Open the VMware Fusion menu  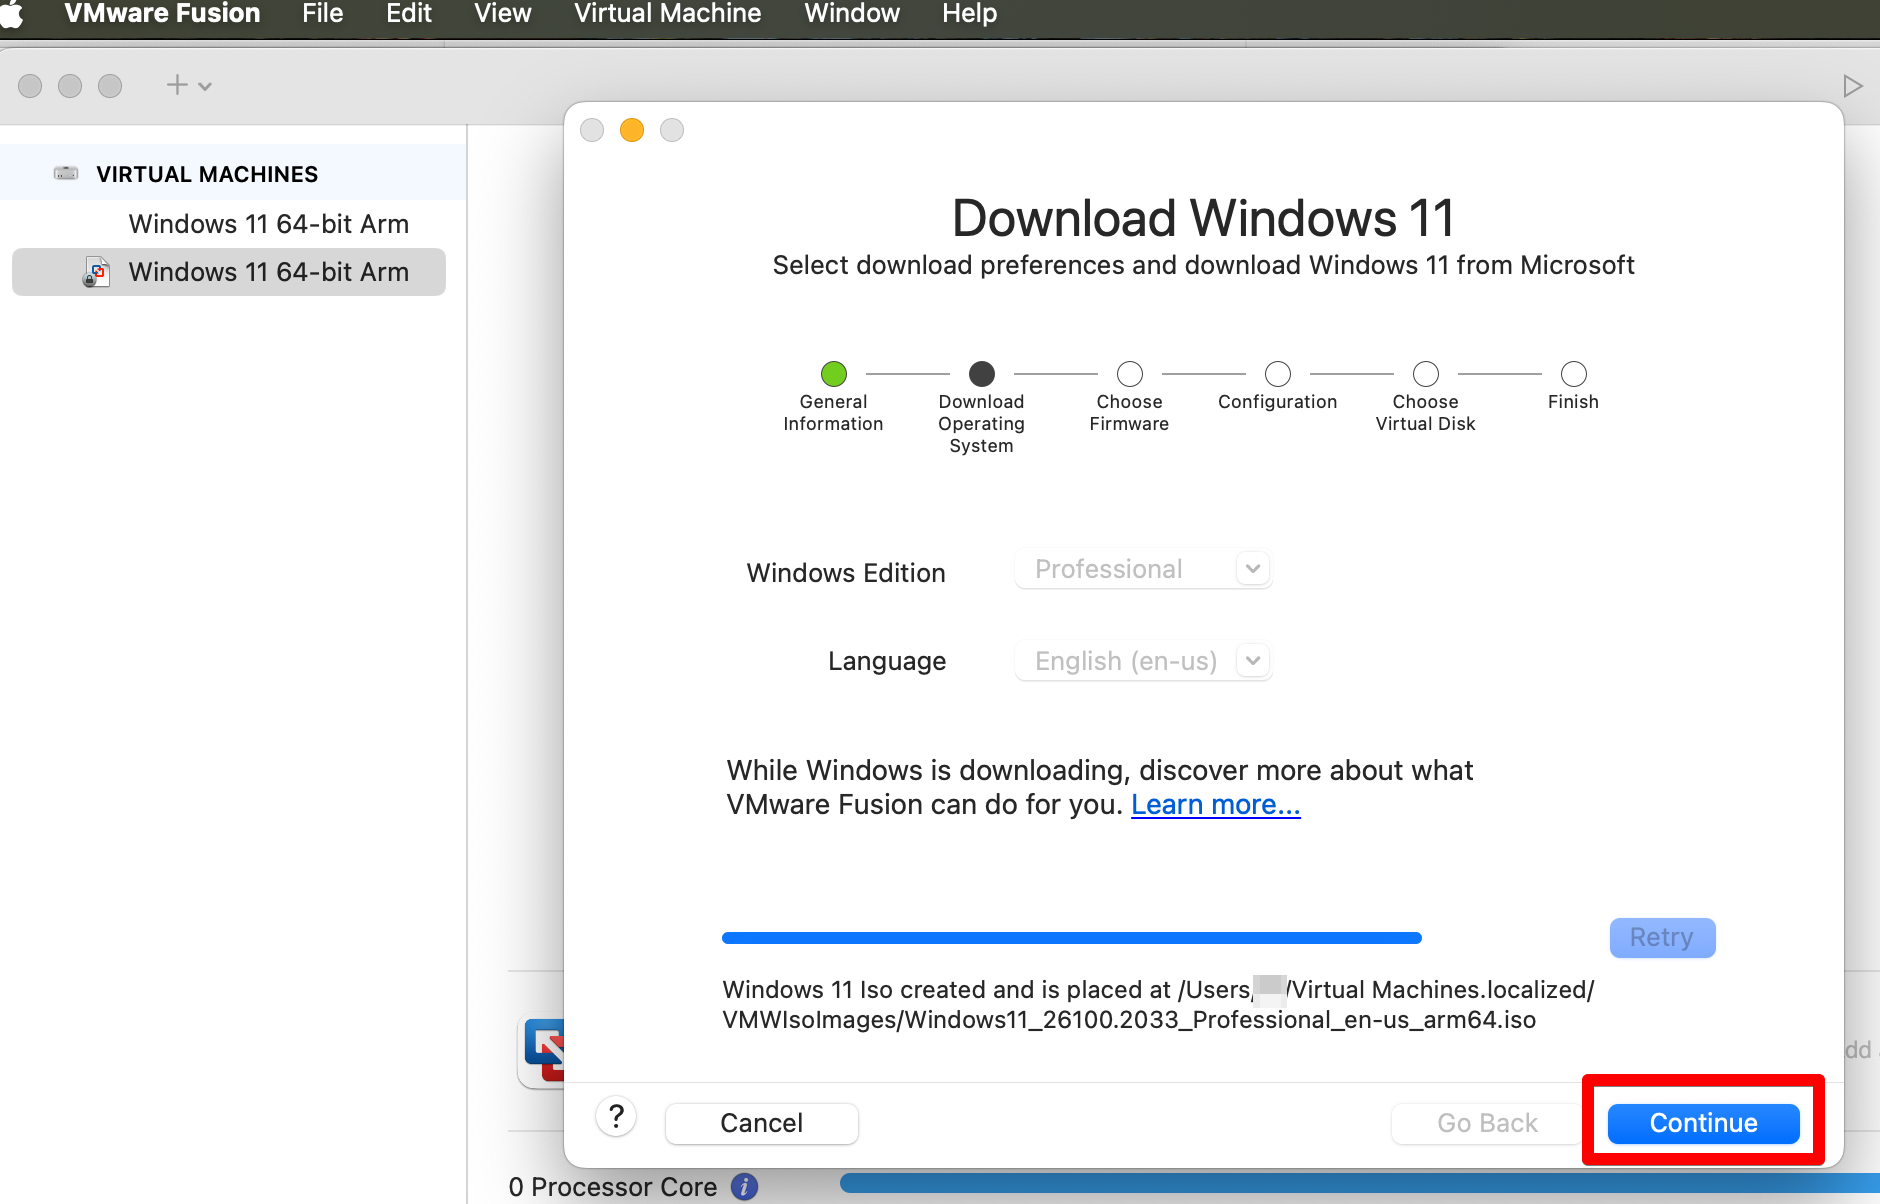162,14
